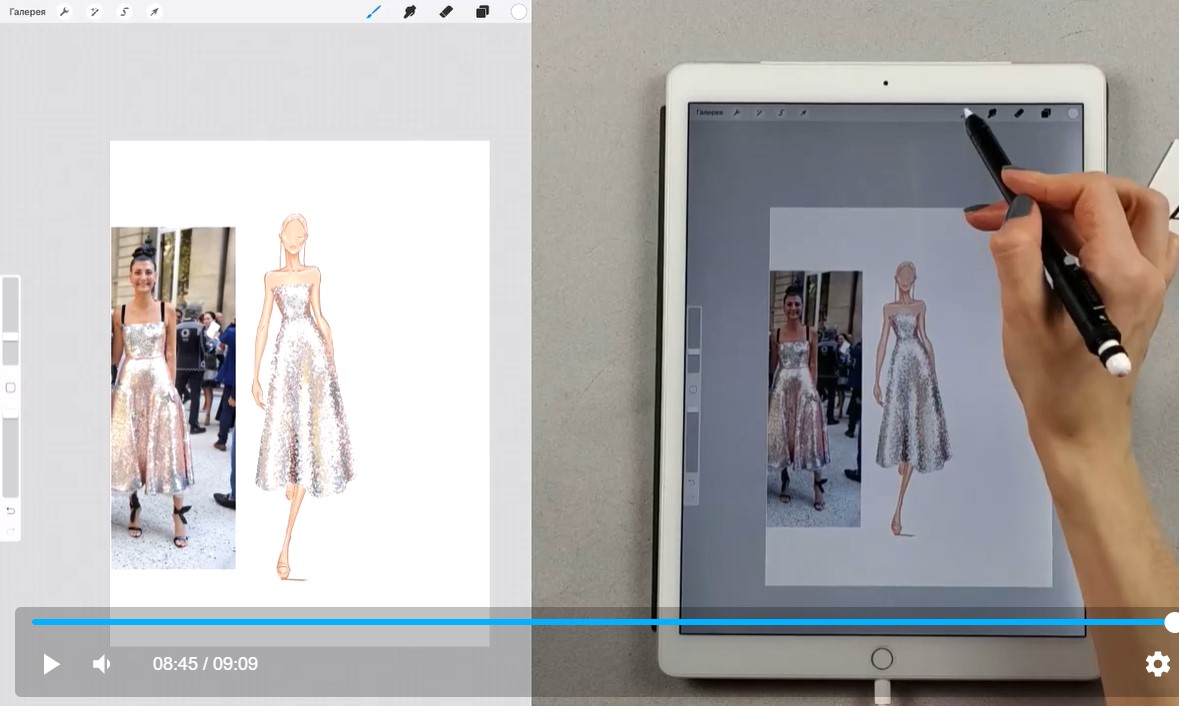Redo using the faded sidebar arrow
This screenshot has width=1179, height=706.
coord(11,532)
